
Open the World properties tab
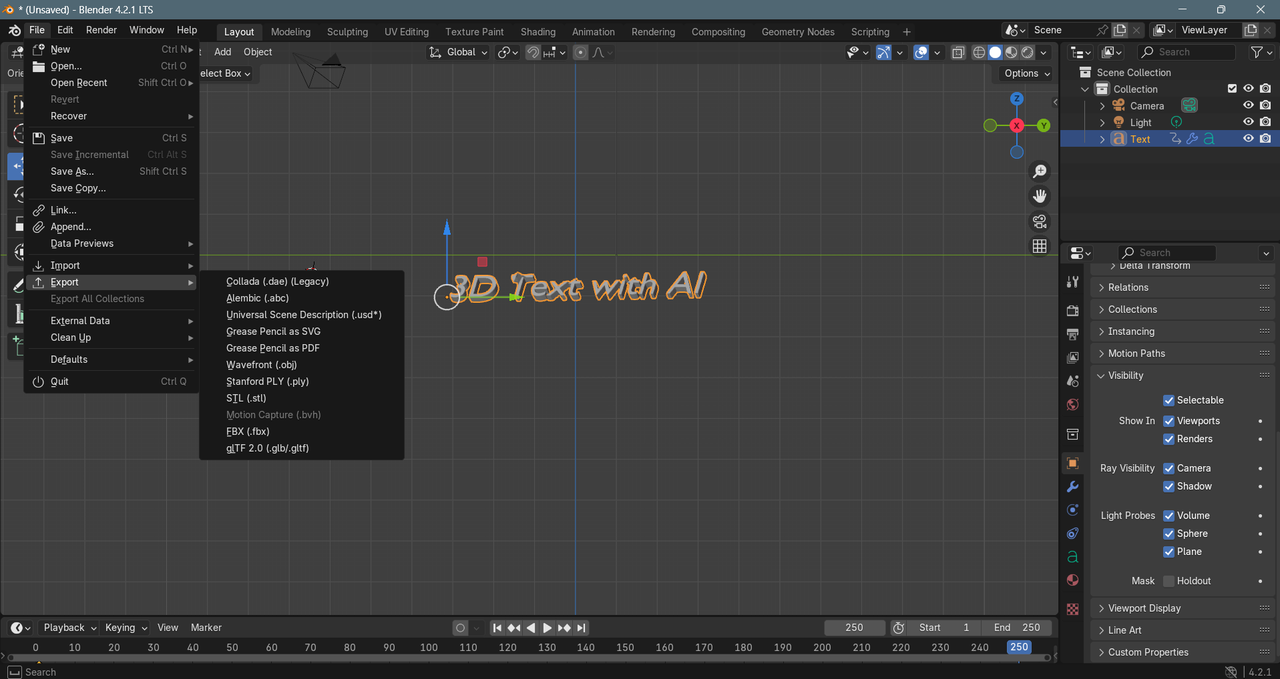(x=1073, y=405)
